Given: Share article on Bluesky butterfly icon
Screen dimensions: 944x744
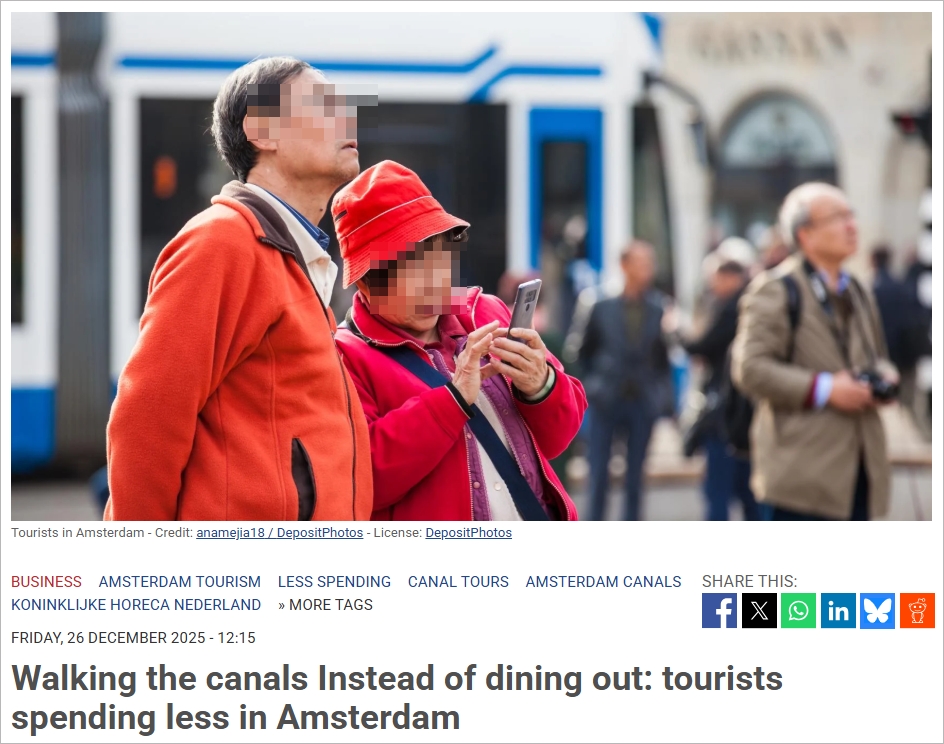Looking at the screenshot, I should pos(877,610).
